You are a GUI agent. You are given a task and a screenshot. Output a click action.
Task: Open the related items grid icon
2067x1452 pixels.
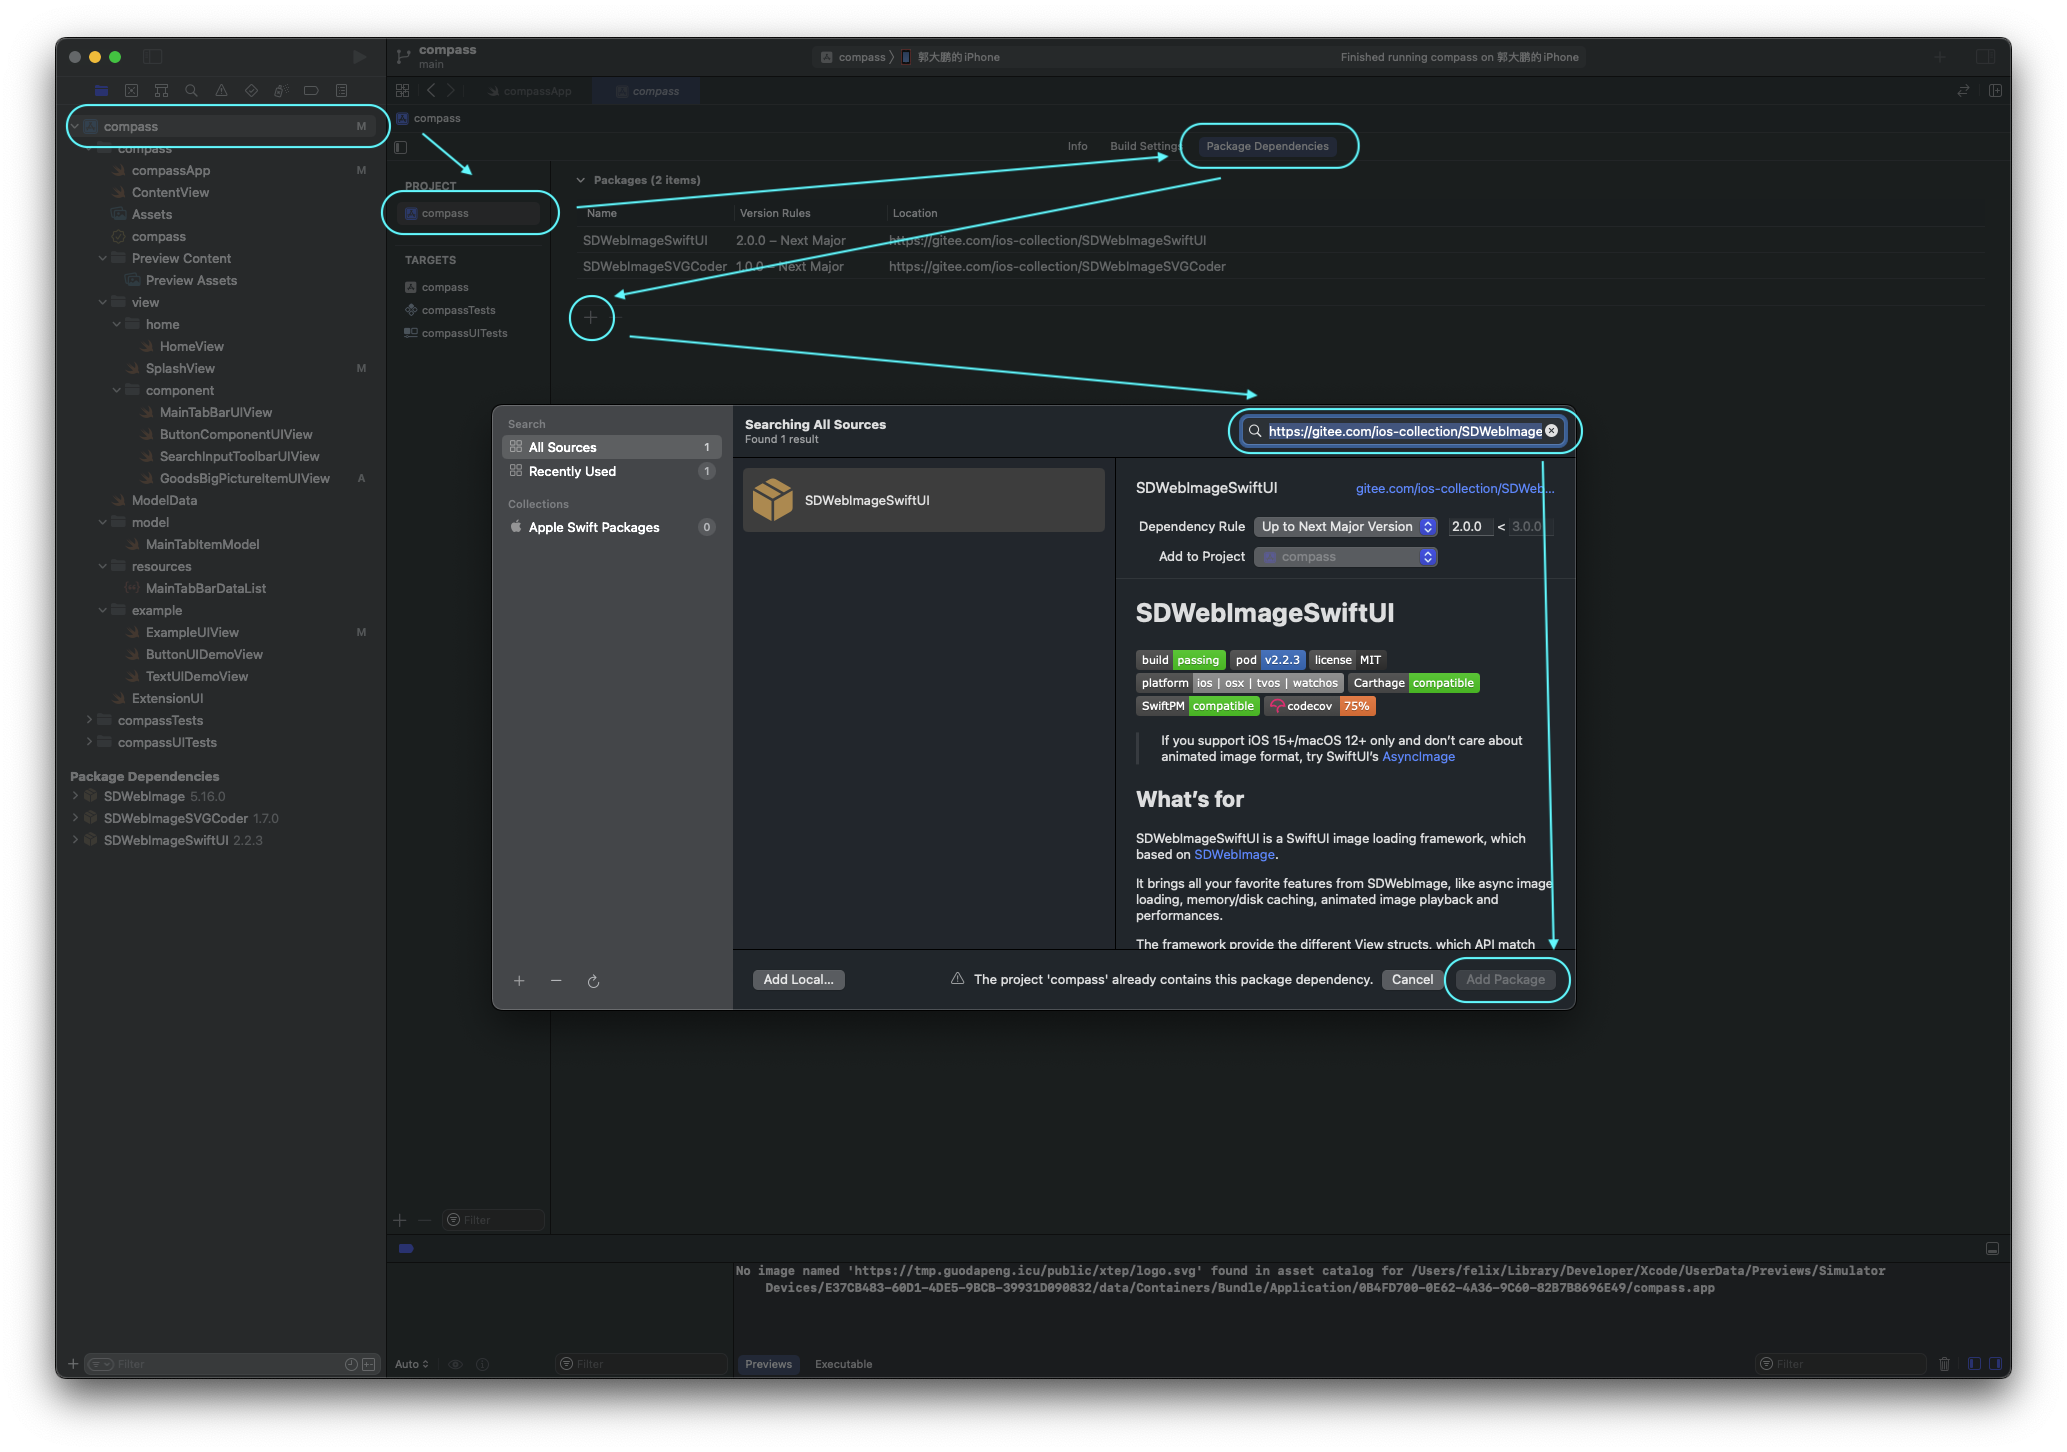click(x=402, y=90)
